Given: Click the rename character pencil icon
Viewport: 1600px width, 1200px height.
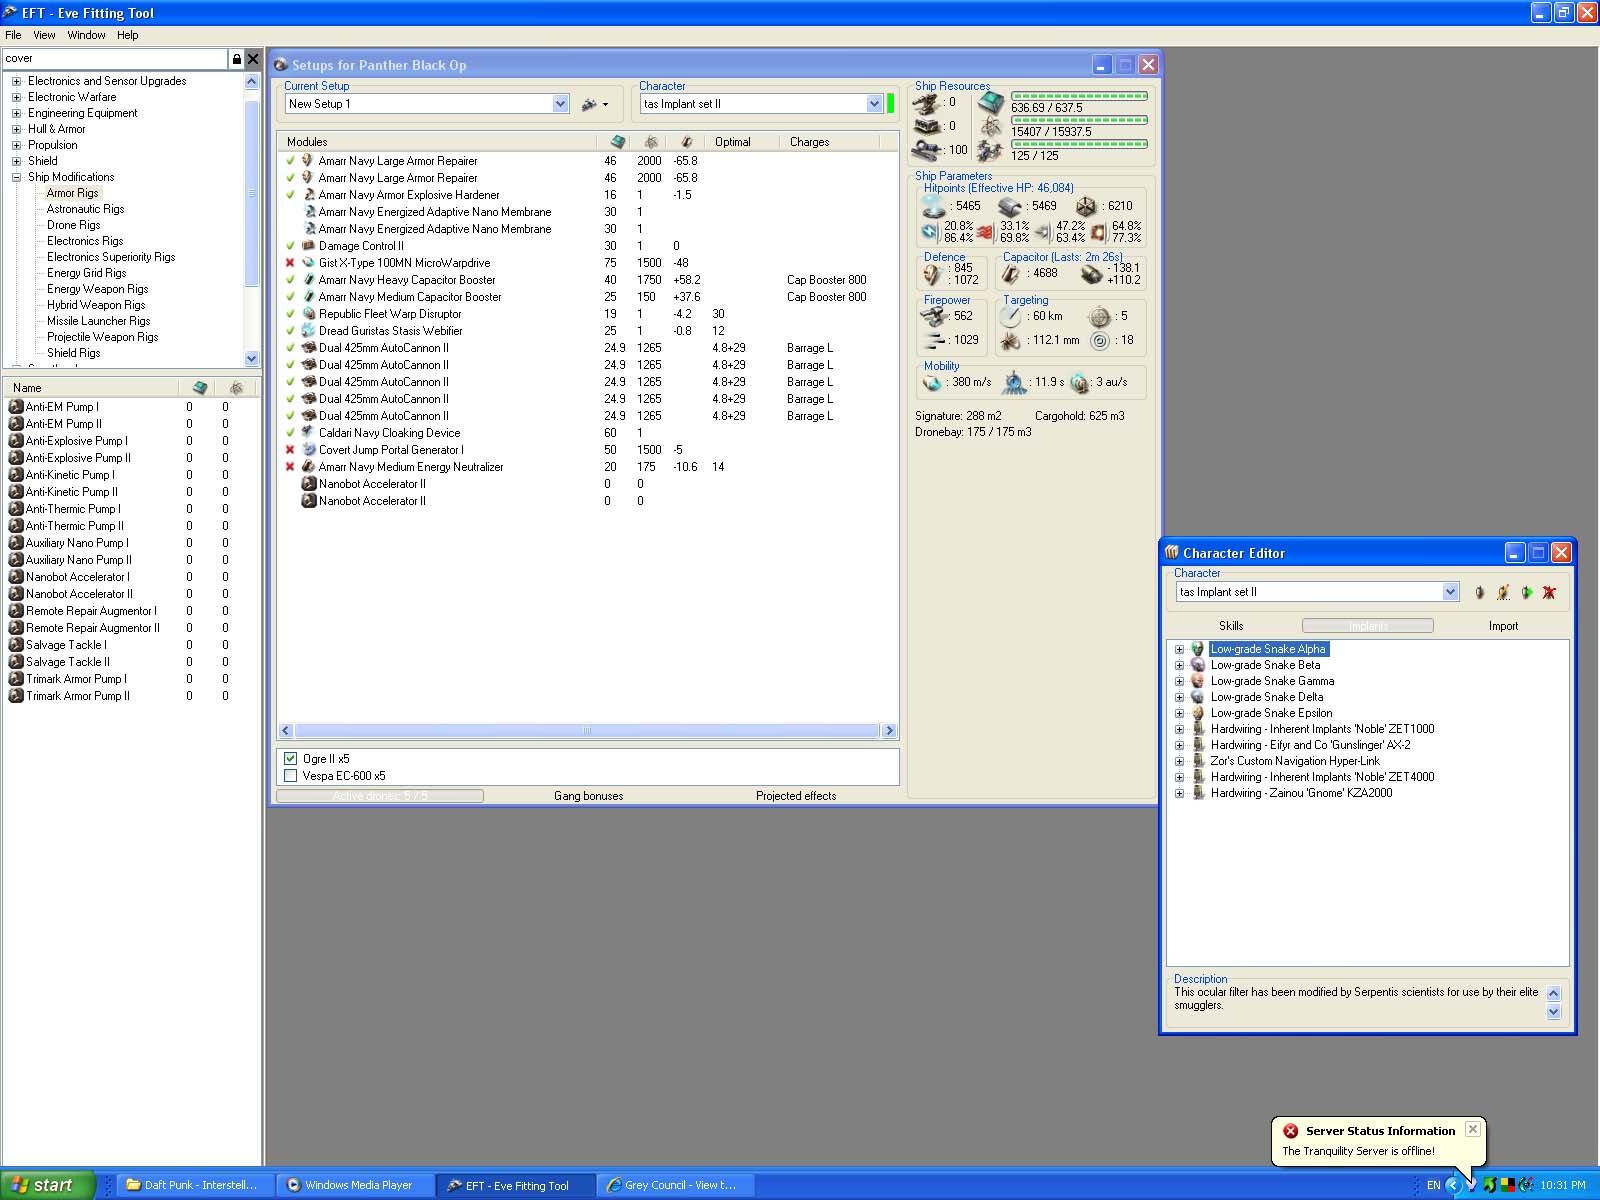Looking at the screenshot, I should 1503,593.
